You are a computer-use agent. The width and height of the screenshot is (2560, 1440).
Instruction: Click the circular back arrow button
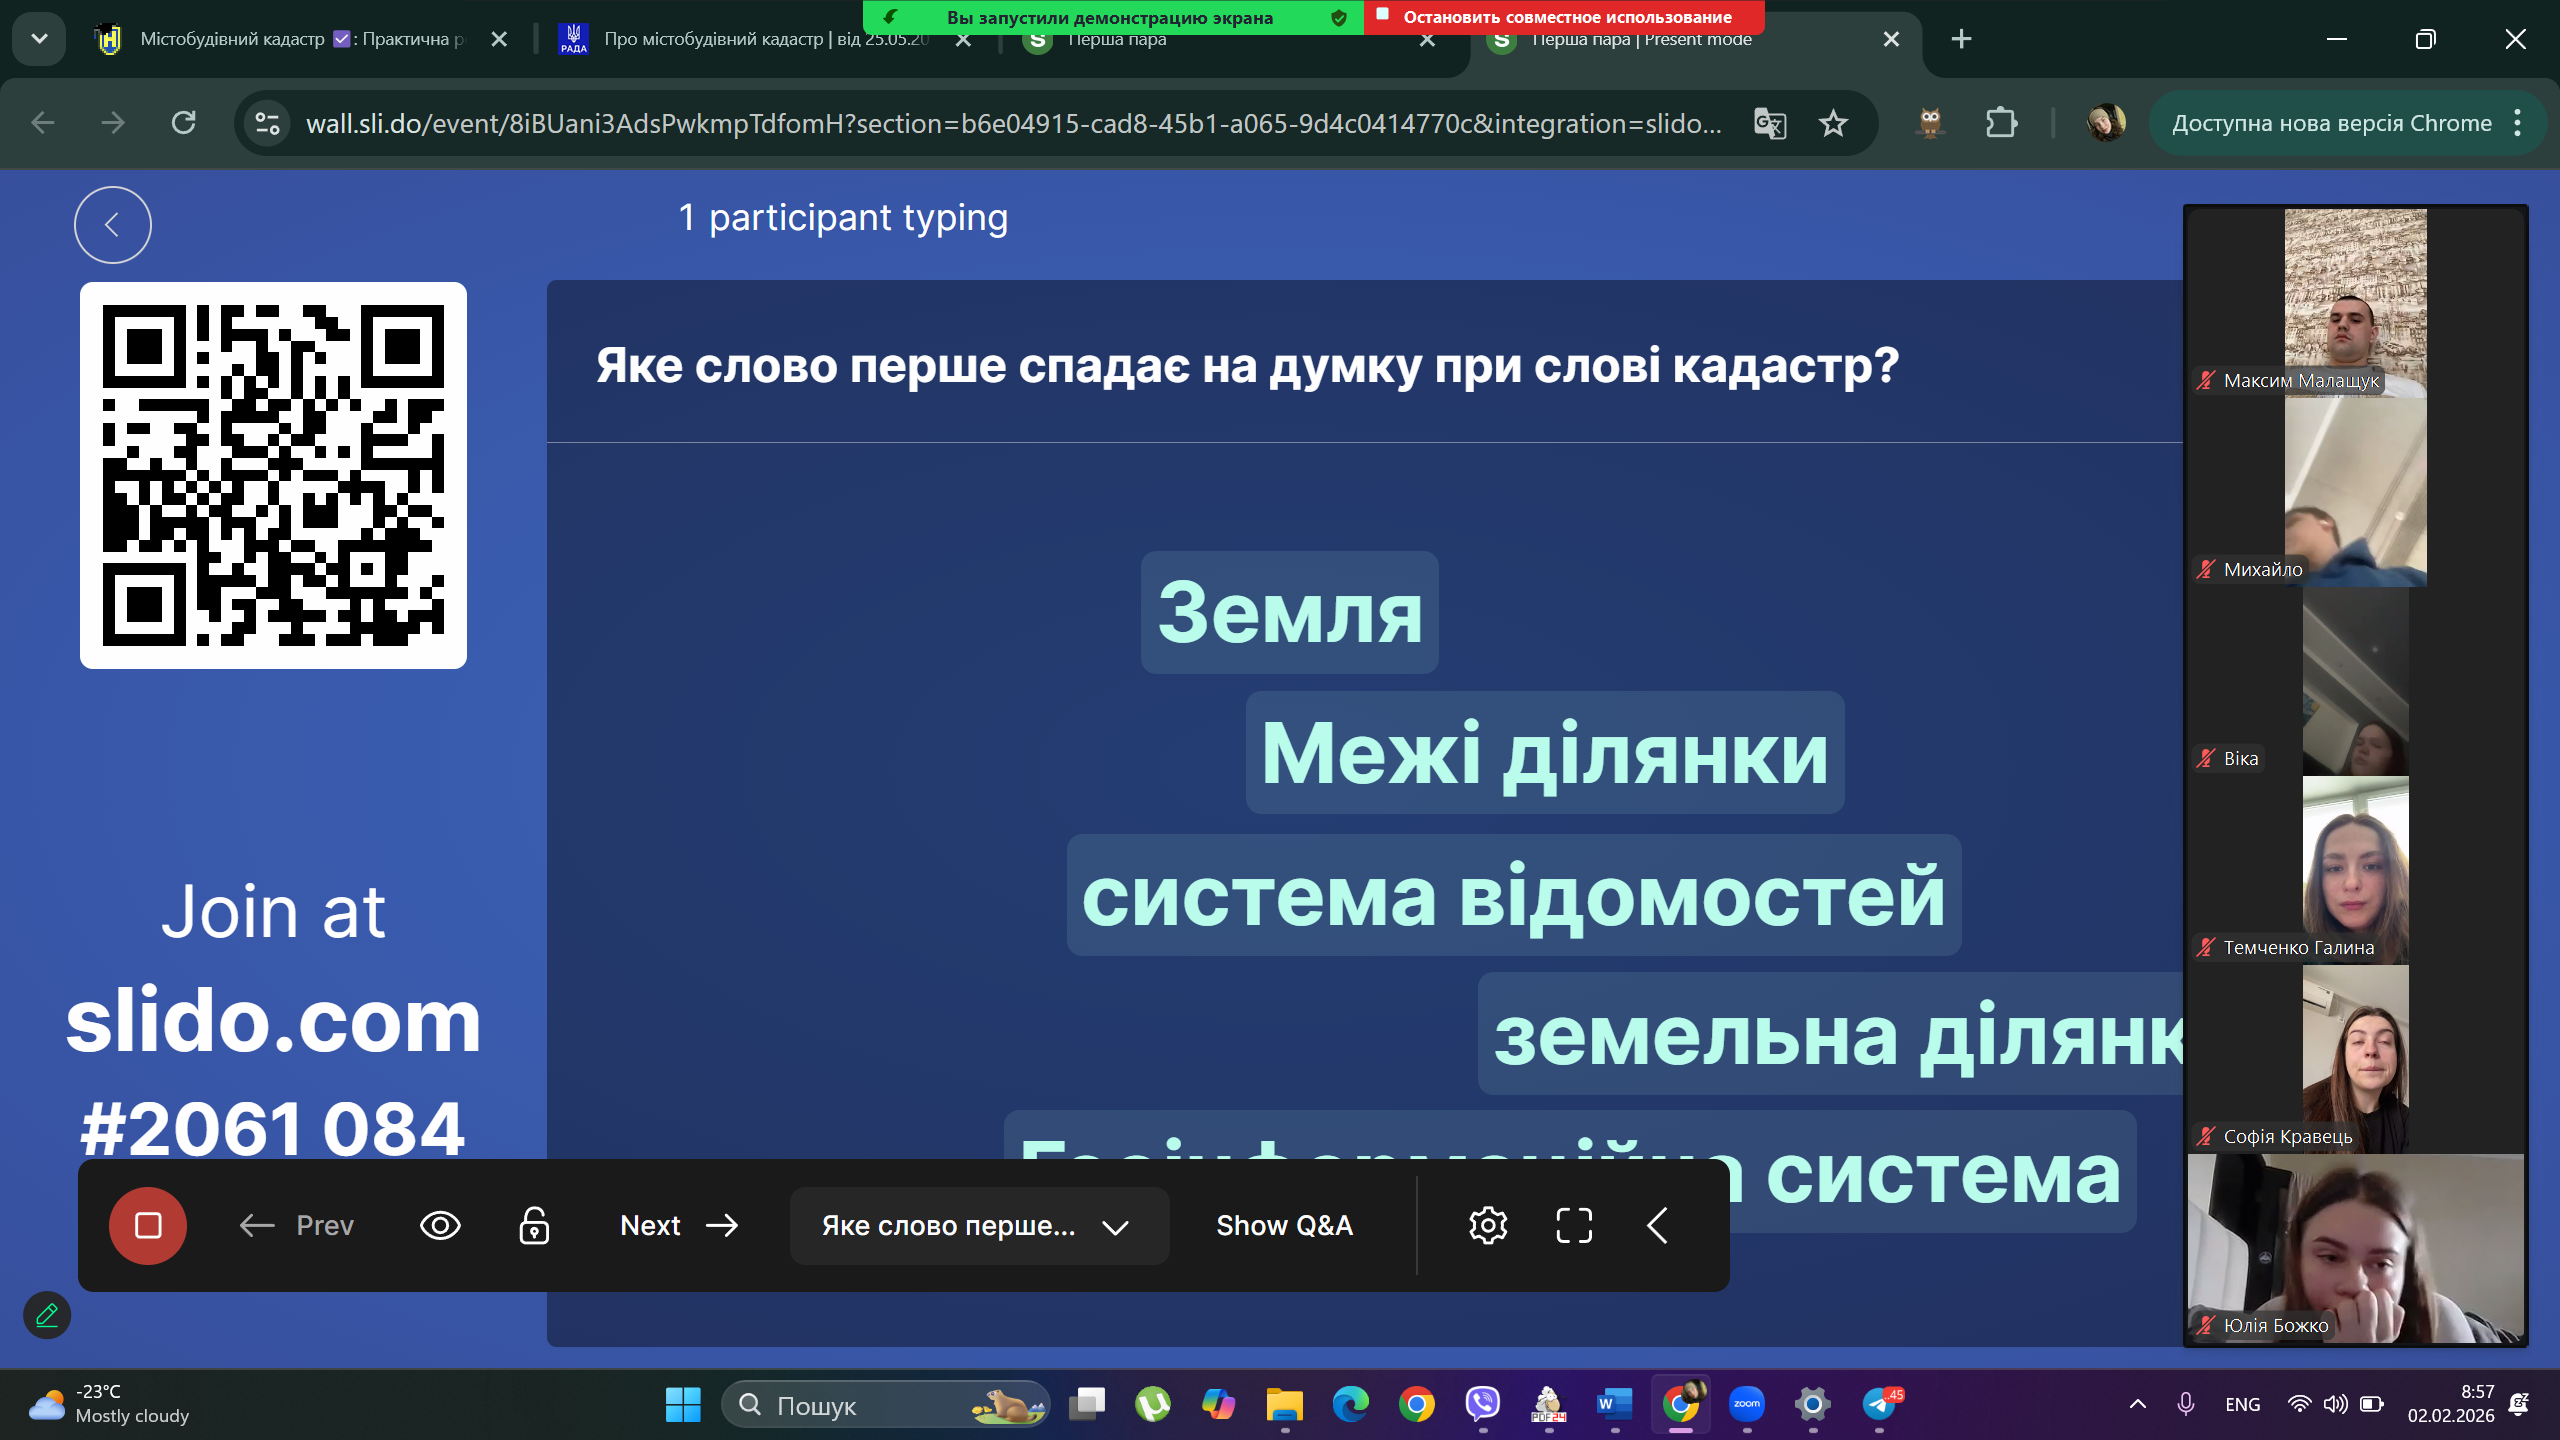click(x=113, y=225)
